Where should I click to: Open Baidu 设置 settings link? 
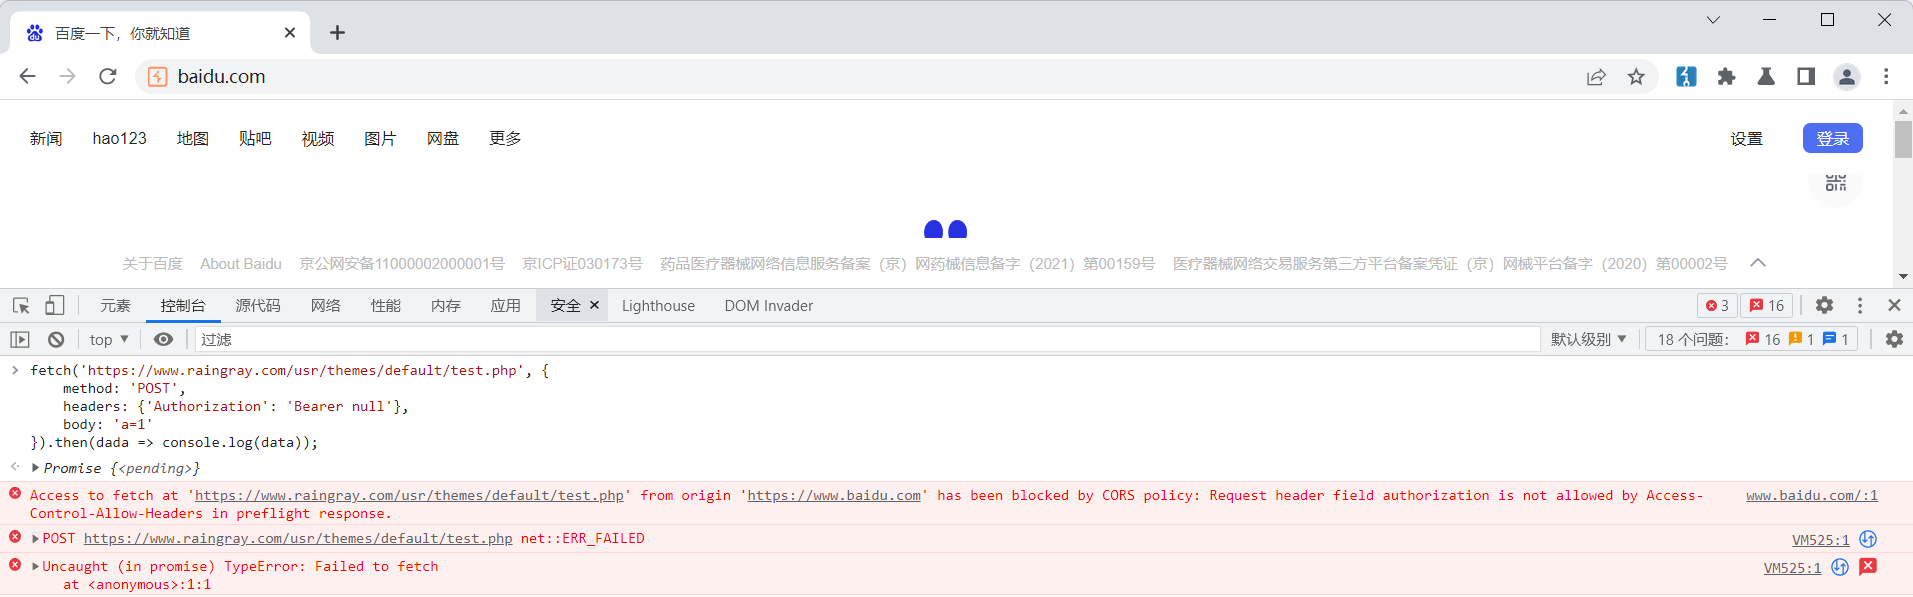coord(1747,139)
